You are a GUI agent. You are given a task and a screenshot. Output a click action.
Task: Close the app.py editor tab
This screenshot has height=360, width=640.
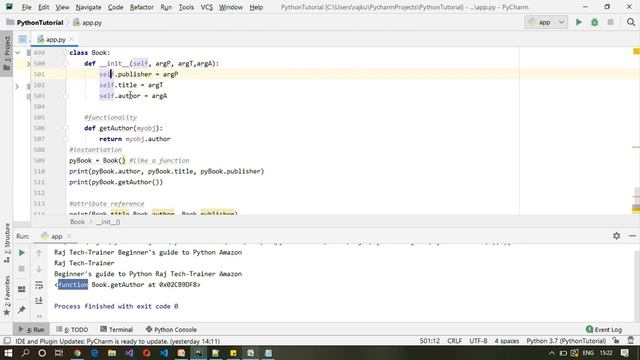pyautogui.click(x=71, y=39)
